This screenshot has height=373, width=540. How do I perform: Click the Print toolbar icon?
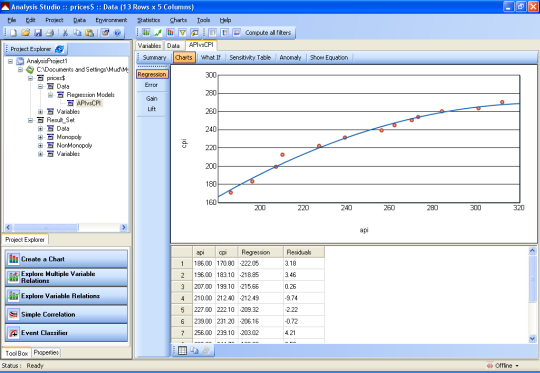[50, 33]
